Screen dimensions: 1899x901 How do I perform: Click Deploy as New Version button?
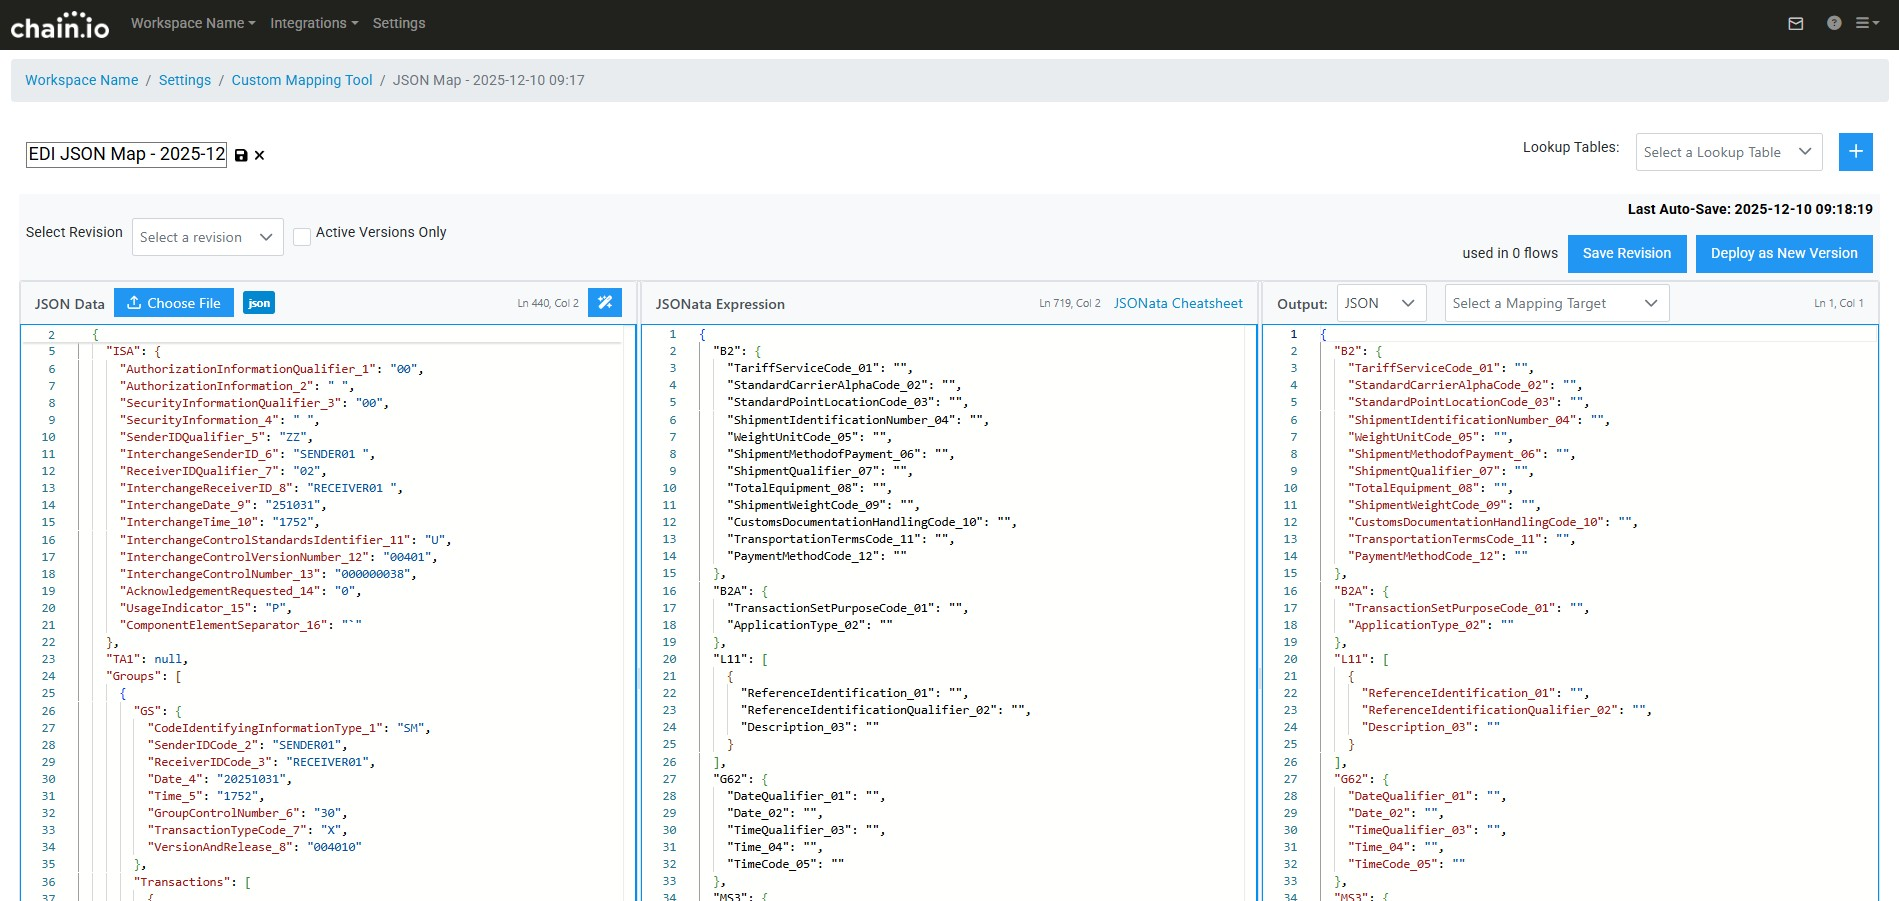click(x=1783, y=253)
